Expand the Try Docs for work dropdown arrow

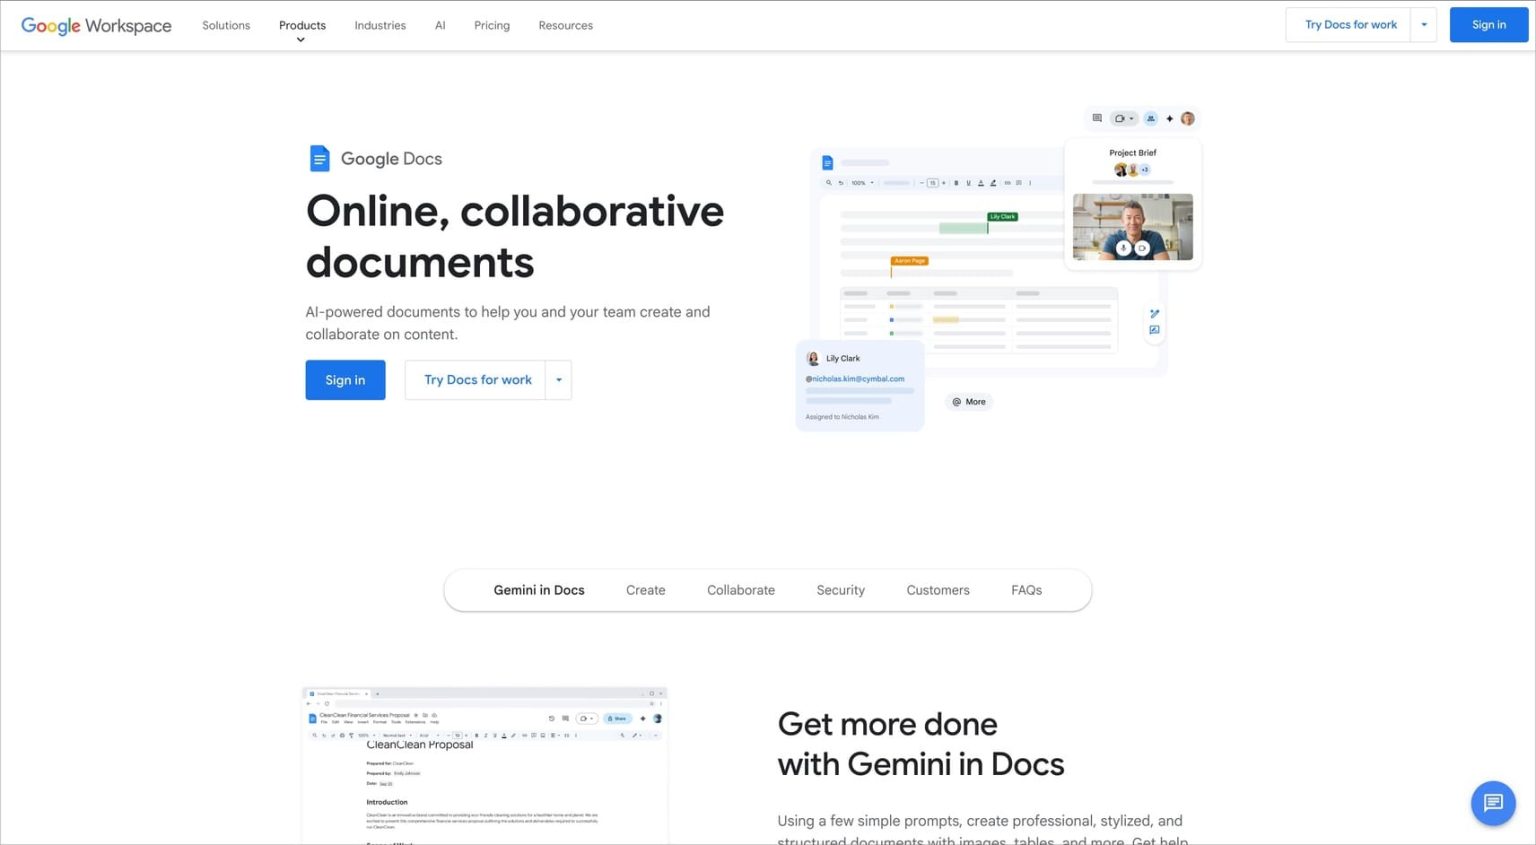1424,24
